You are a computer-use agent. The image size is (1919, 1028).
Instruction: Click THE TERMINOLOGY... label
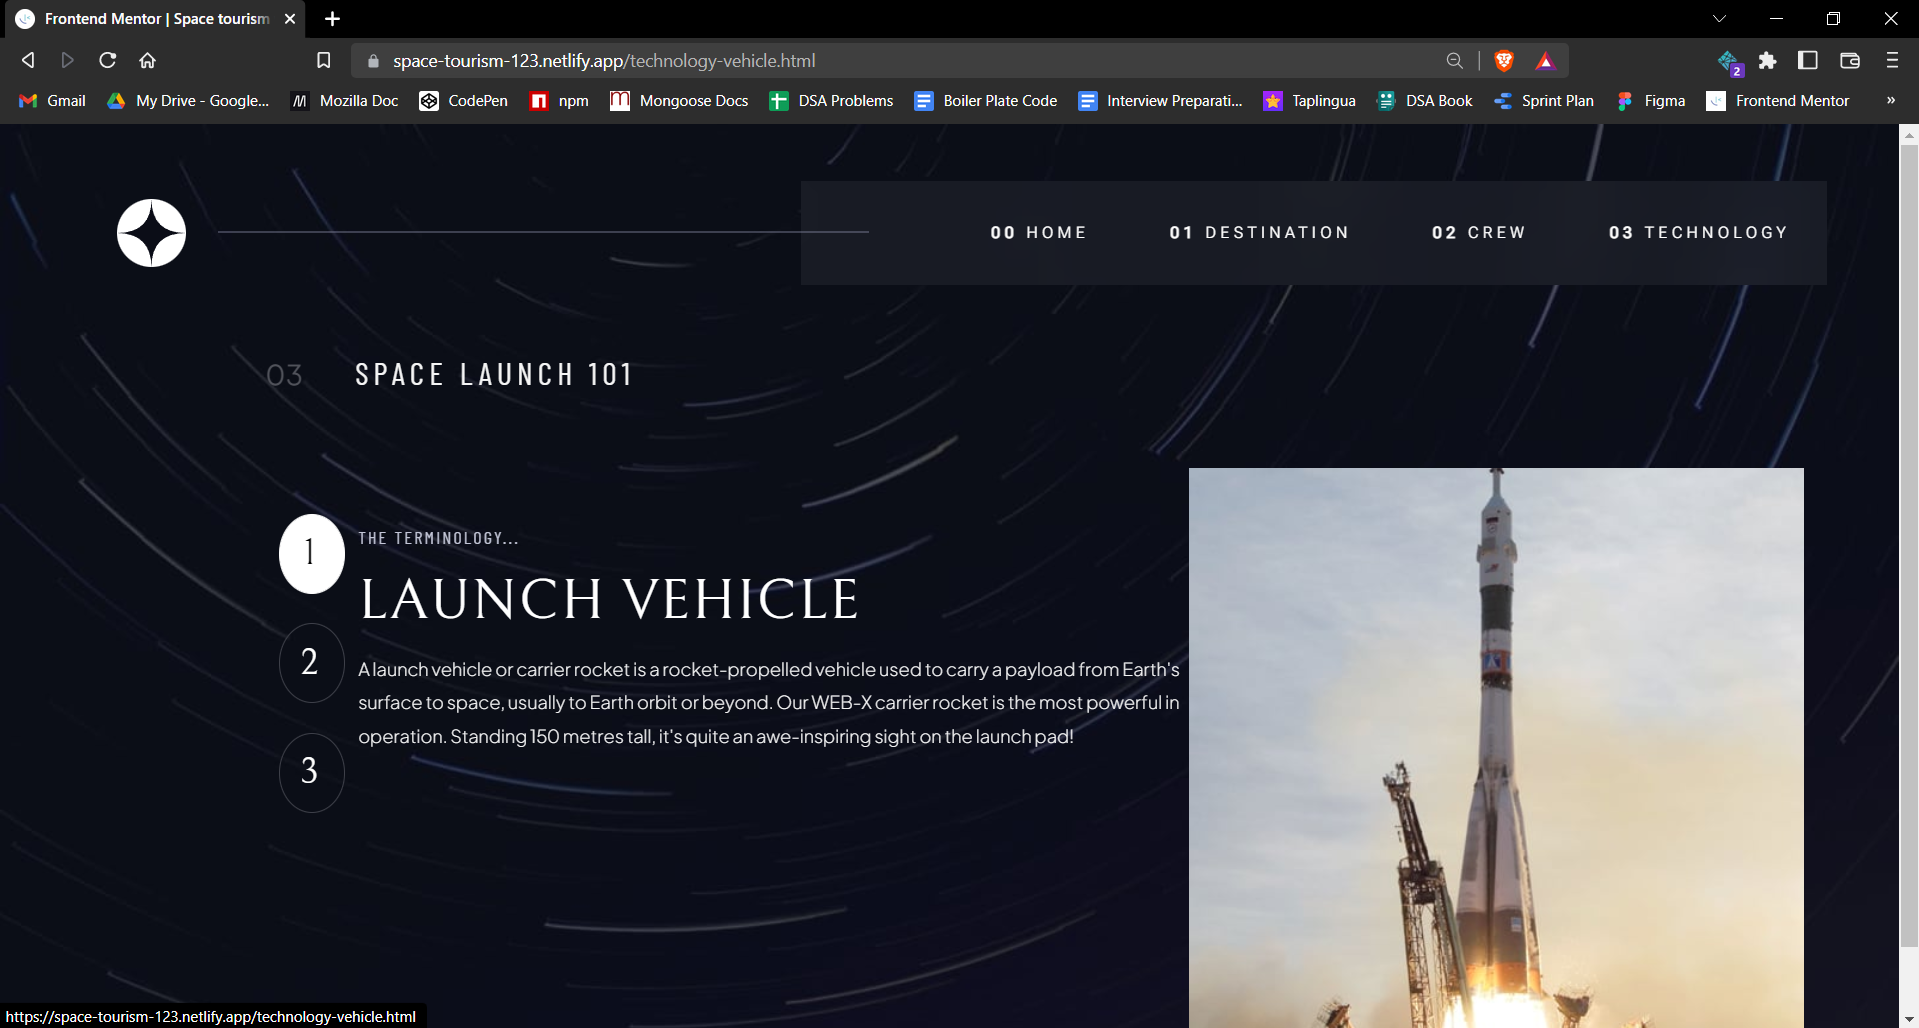(439, 538)
